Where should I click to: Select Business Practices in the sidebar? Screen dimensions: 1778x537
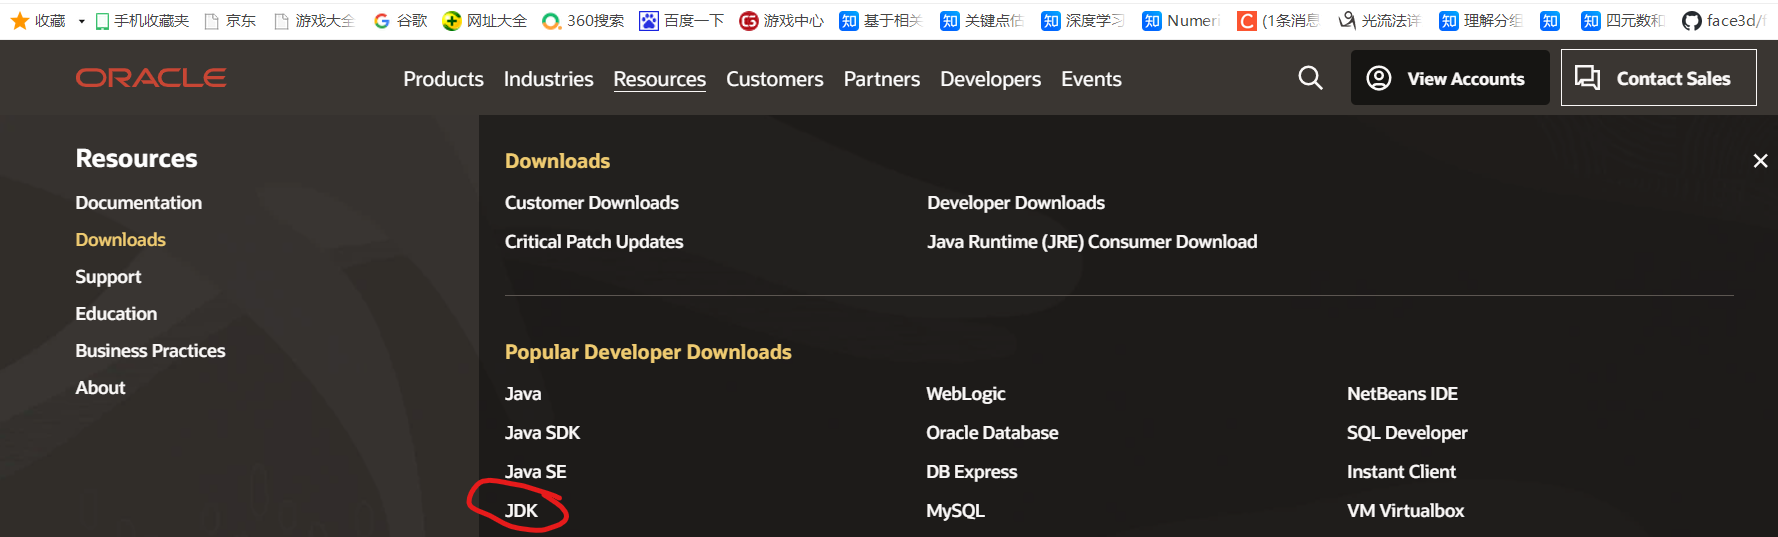tap(150, 351)
